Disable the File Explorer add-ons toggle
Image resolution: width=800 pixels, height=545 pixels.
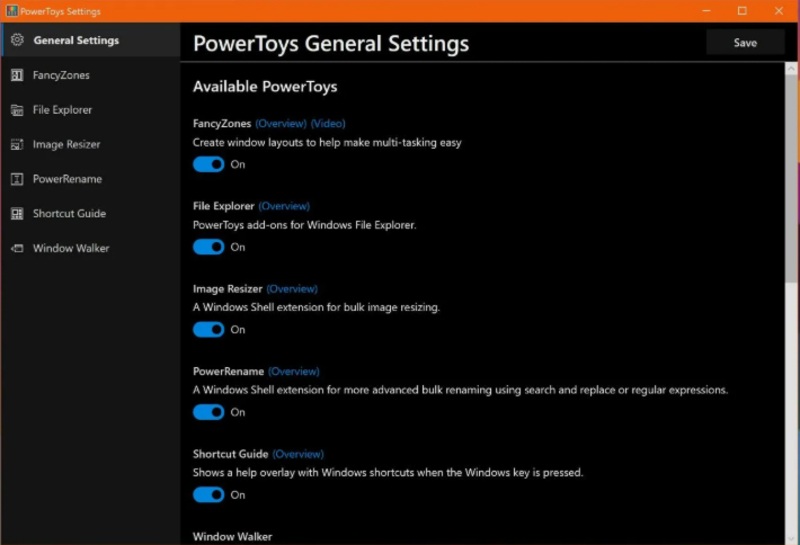pyautogui.click(x=208, y=247)
